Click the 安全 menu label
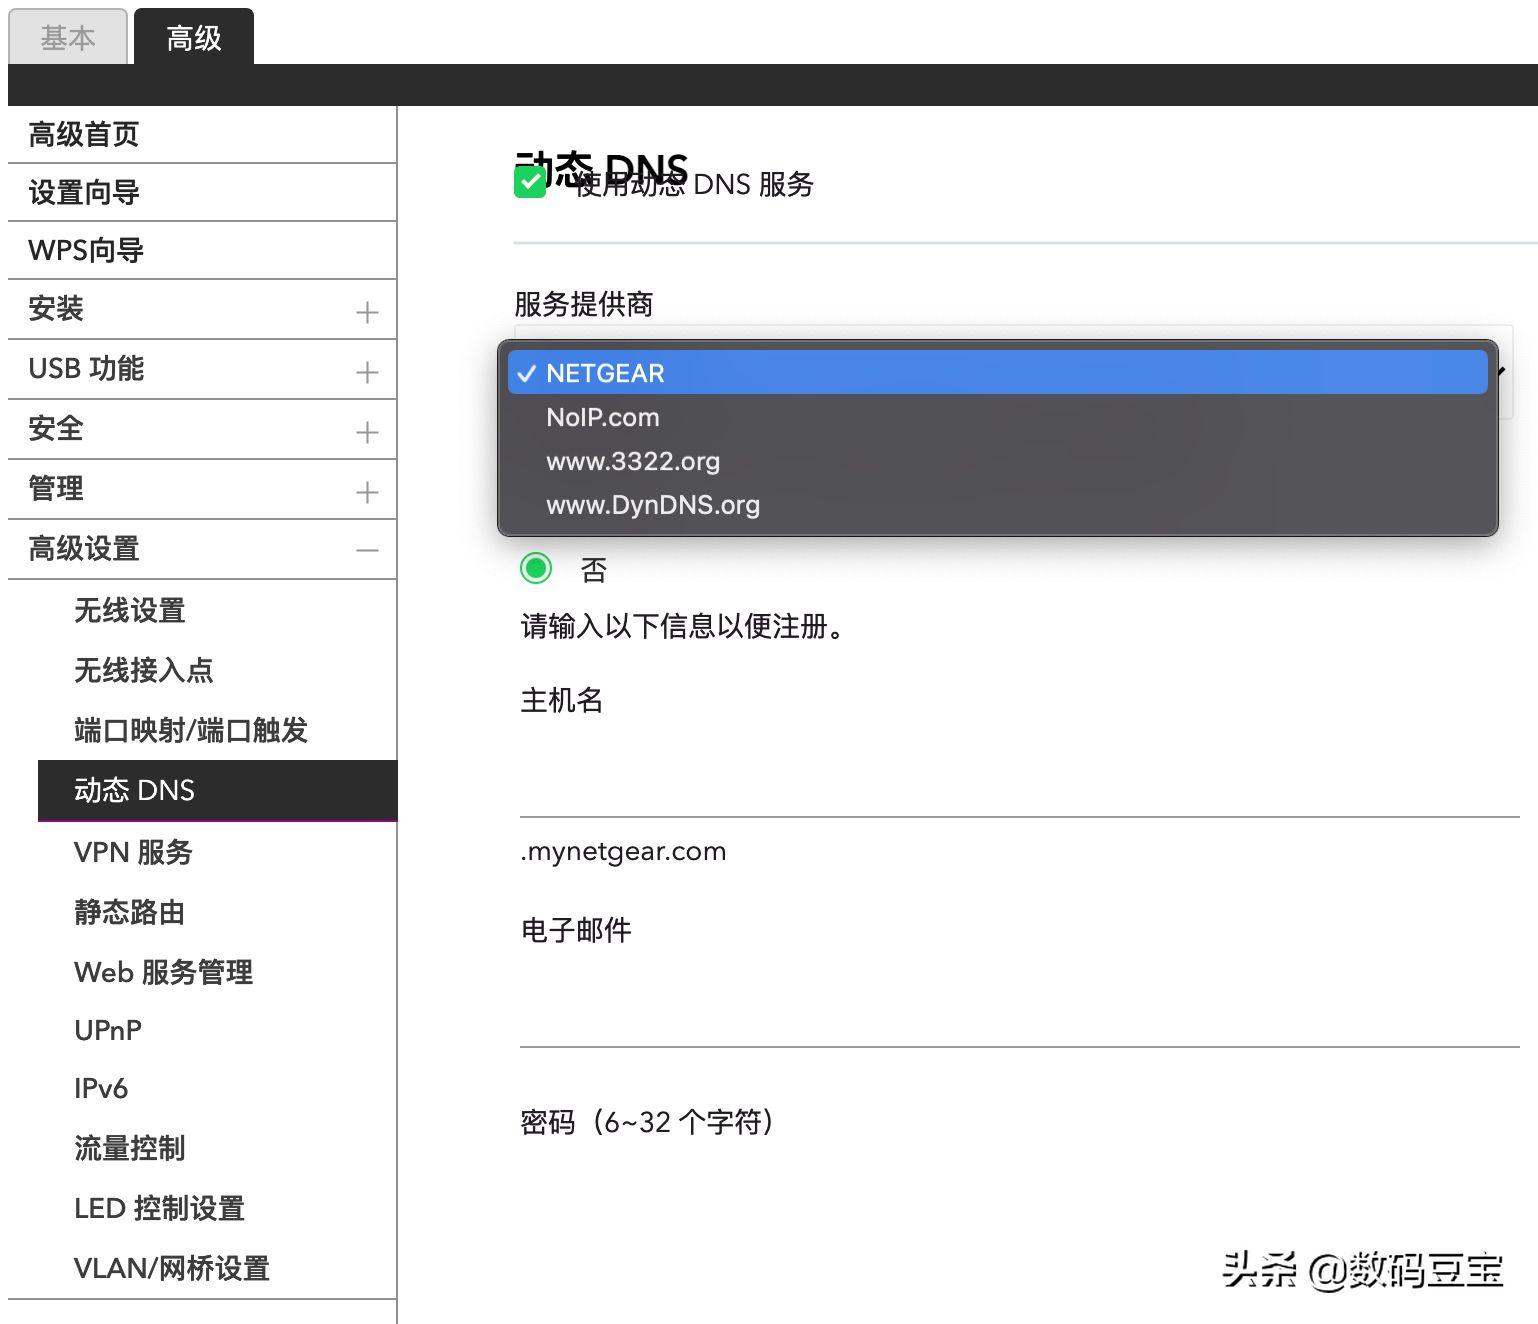Image resolution: width=1538 pixels, height=1324 pixels. coord(56,429)
